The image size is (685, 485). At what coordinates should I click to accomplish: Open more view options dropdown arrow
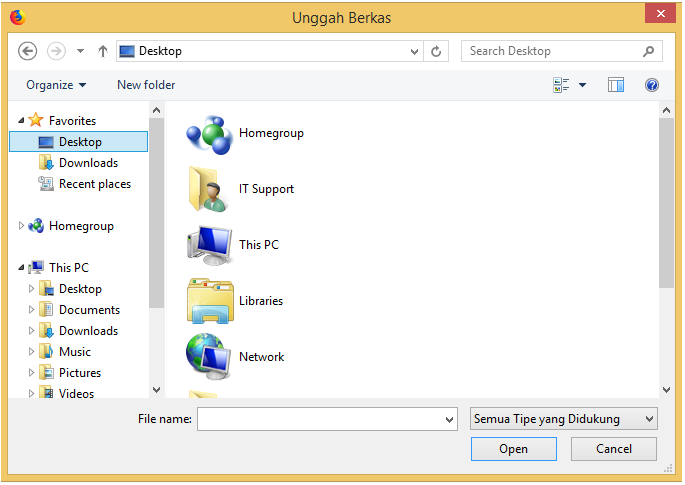coord(582,85)
